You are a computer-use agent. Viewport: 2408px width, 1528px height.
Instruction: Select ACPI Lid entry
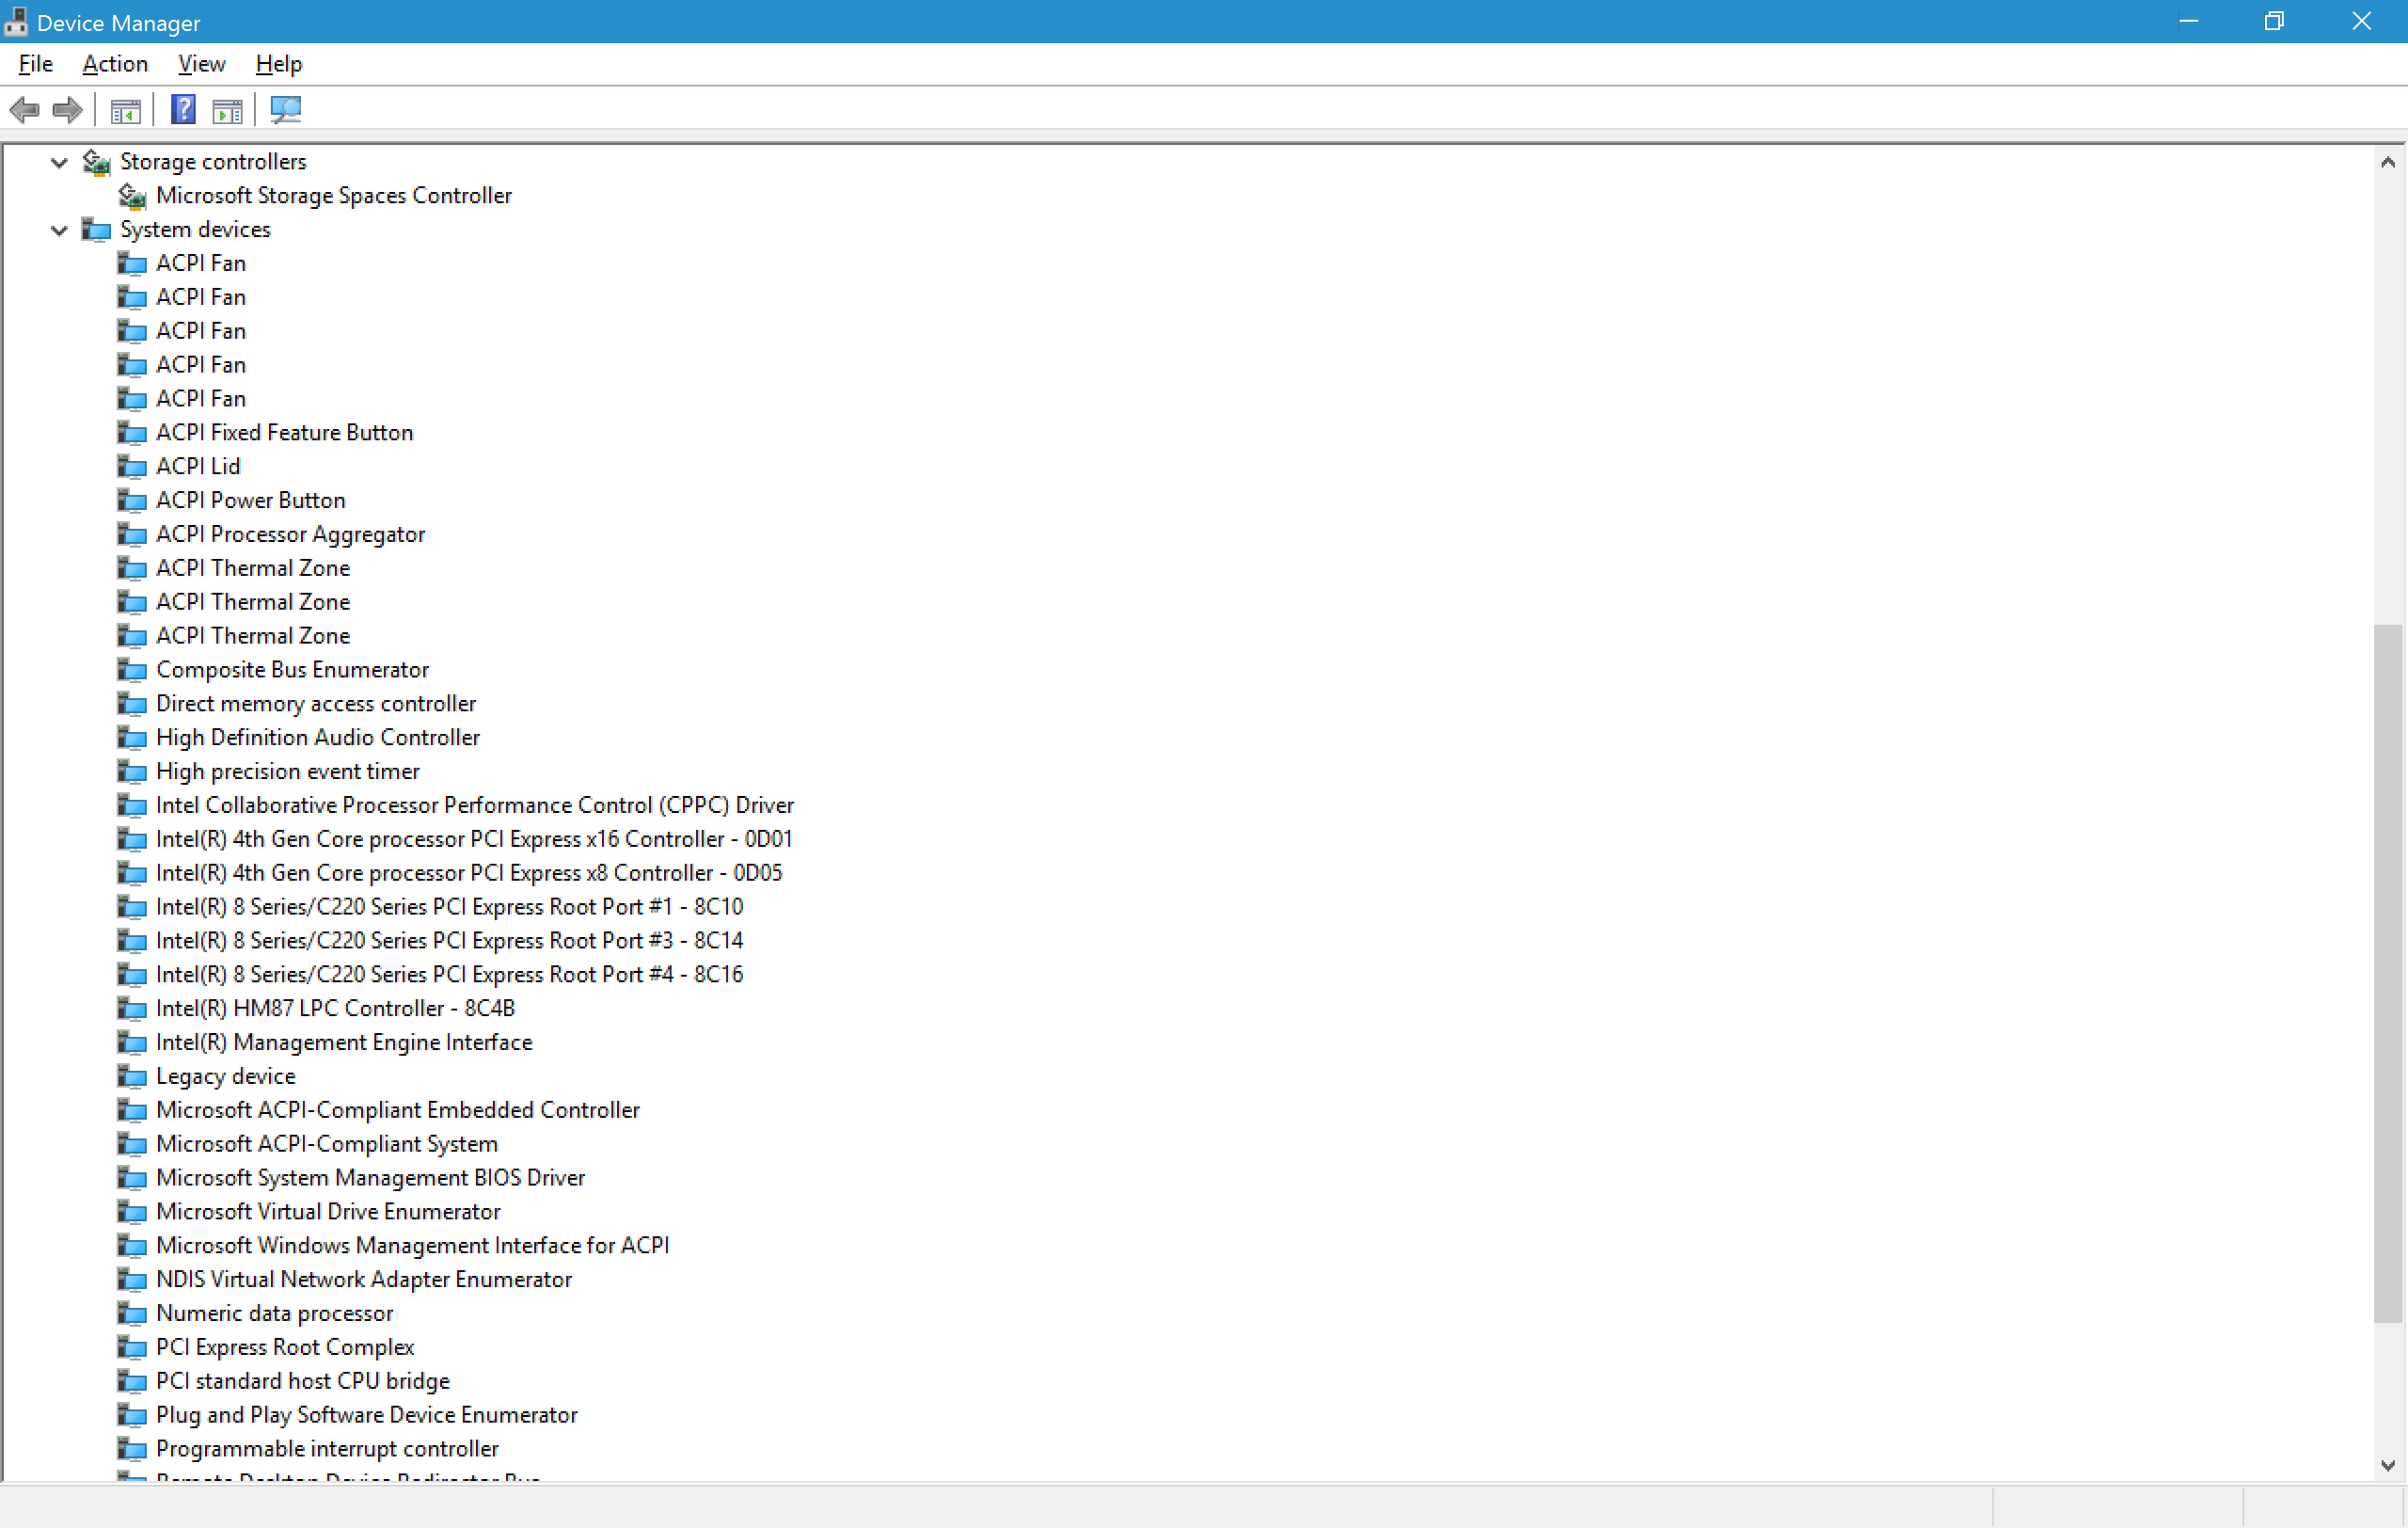tap(198, 467)
